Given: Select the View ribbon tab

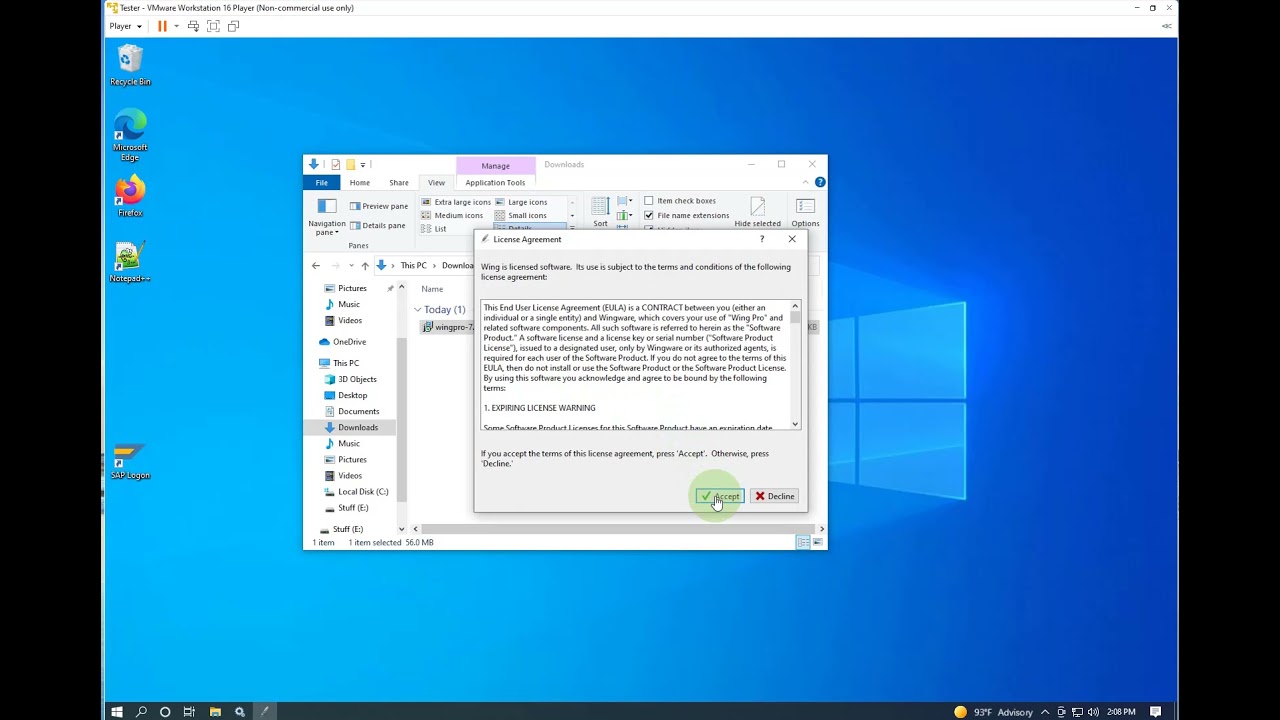Looking at the screenshot, I should (436, 183).
